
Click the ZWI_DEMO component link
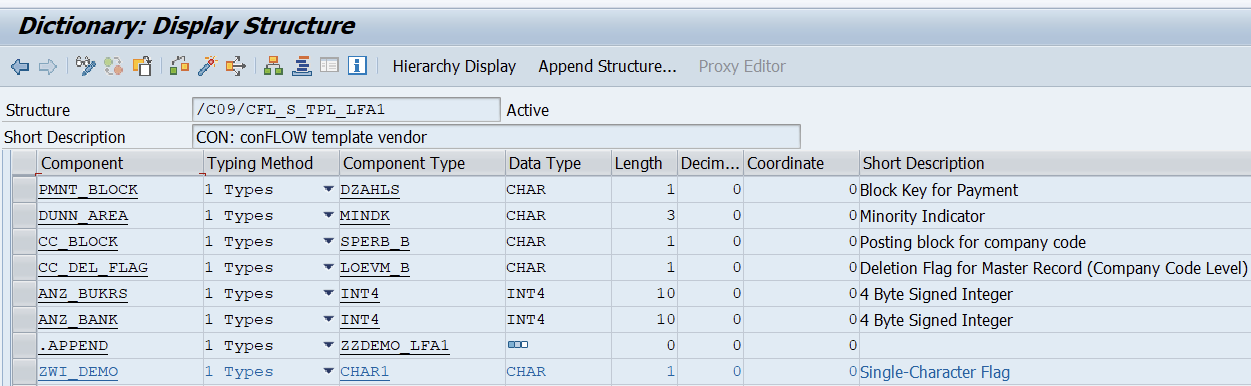coord(78,372)
